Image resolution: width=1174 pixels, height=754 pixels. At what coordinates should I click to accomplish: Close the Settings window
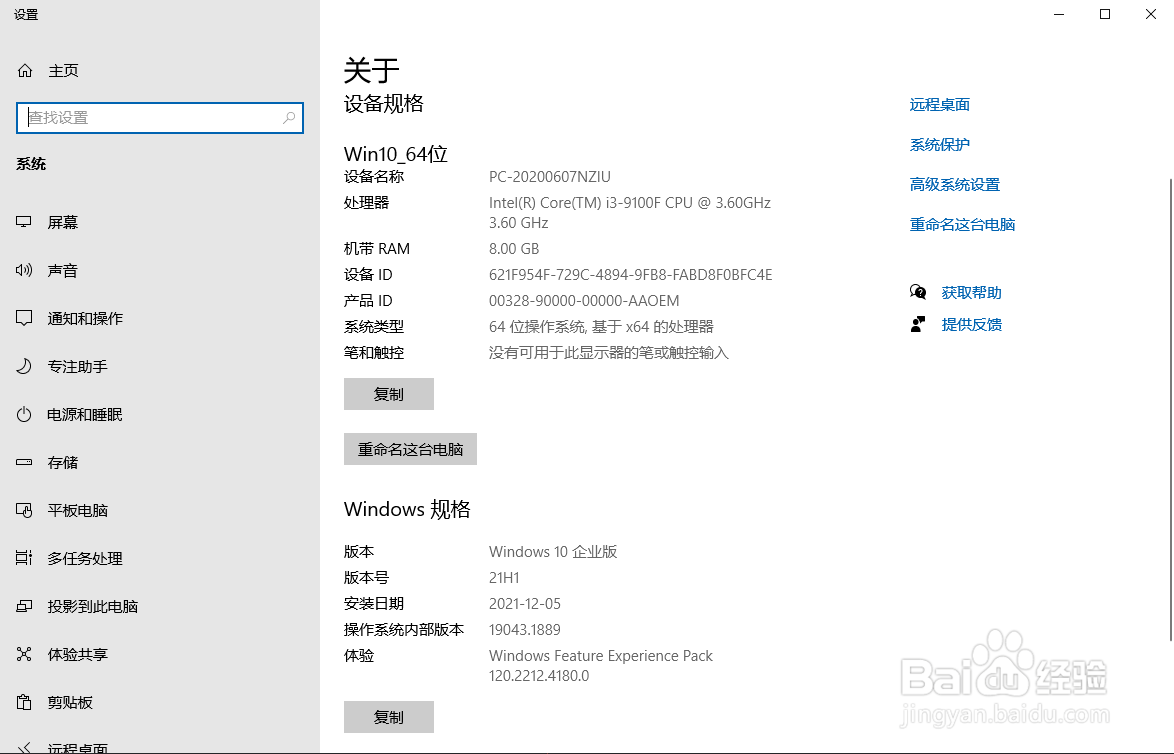coord(1151,14)
